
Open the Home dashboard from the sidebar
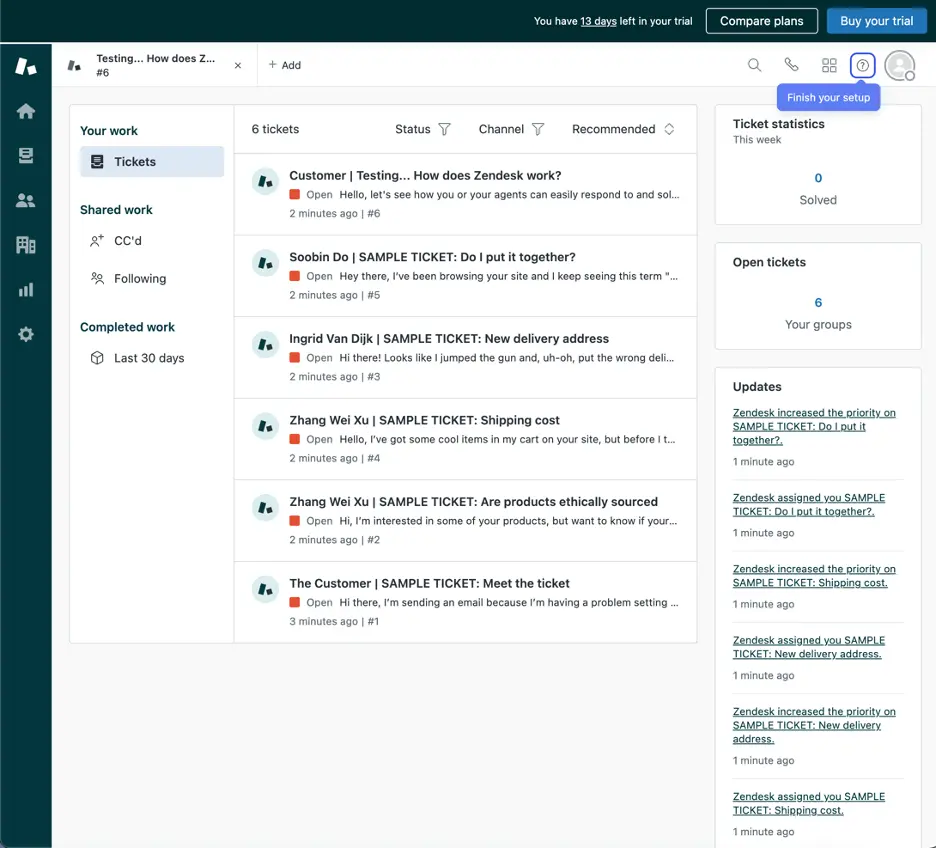click(26, 111)
